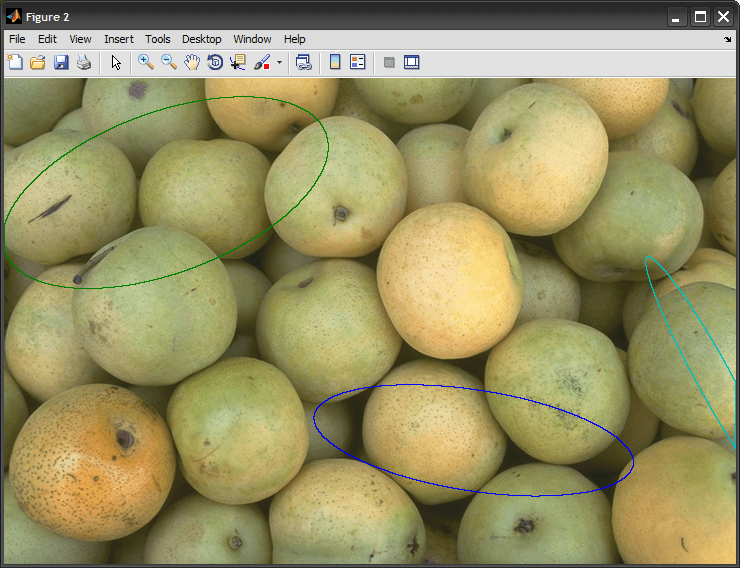Image resolution: width=740 pixels, height=568 pixels.
Task: Select the Data Cursor tool
Action: (238, 62)
